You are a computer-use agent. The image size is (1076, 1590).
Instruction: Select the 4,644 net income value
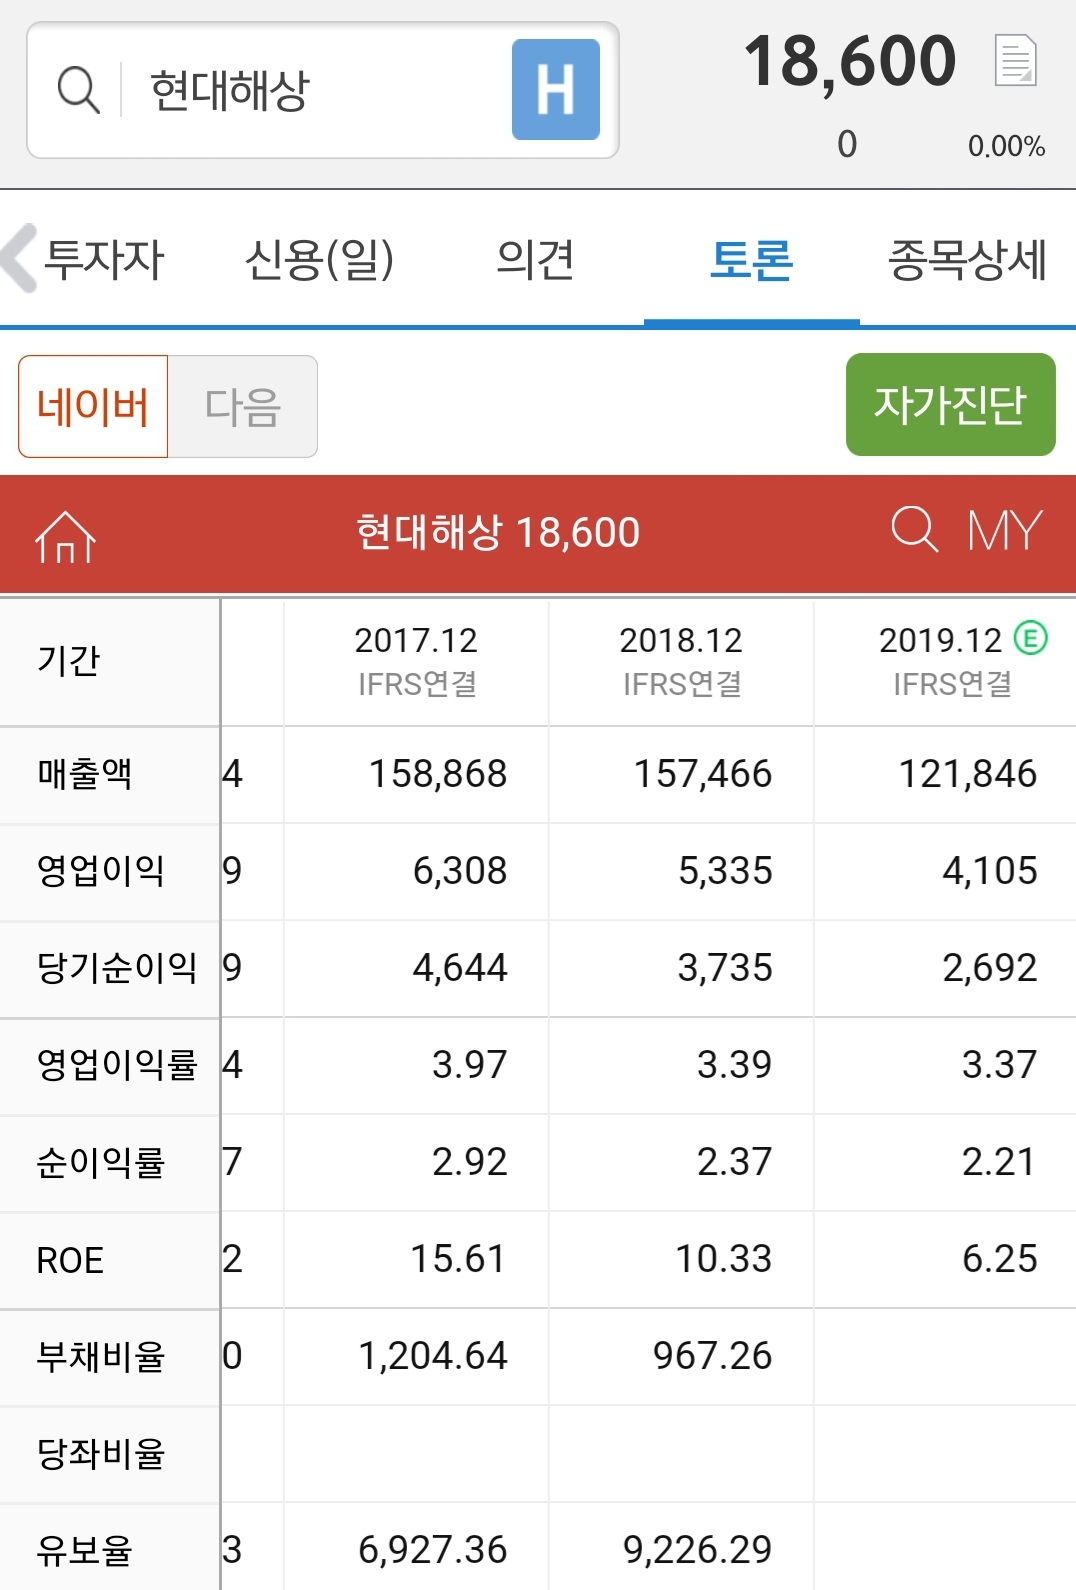tap(460, 968)
